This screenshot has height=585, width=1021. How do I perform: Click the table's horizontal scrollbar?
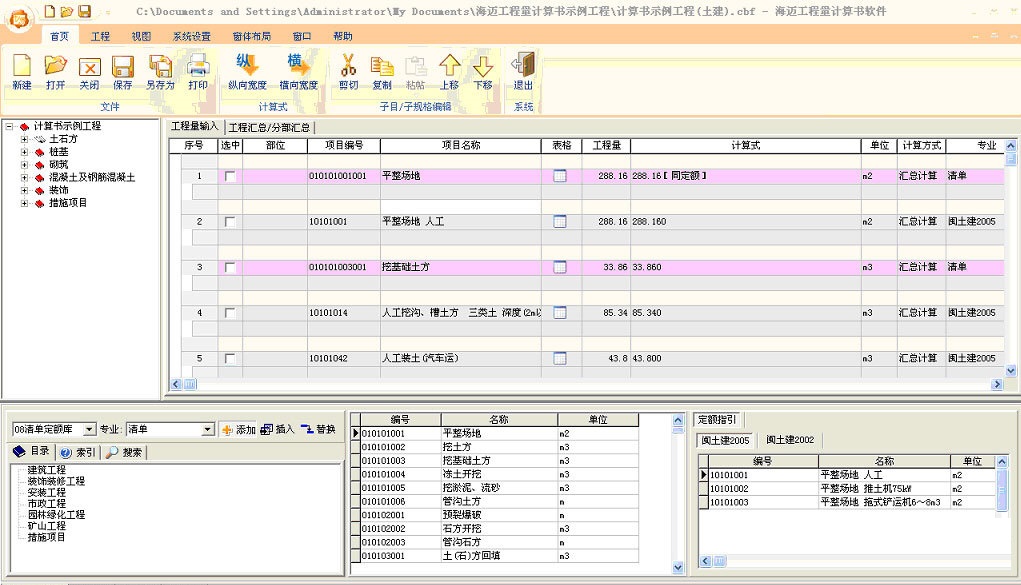(590, 384)
